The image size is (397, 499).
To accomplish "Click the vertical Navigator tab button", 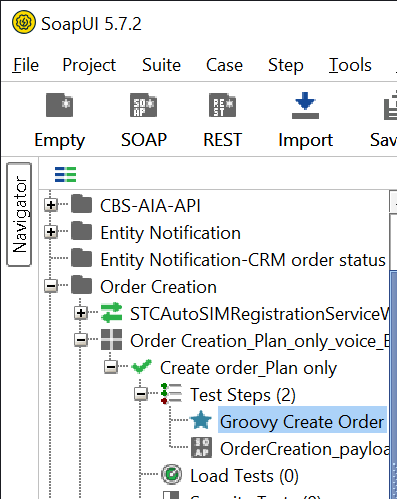I will point(19,215).
